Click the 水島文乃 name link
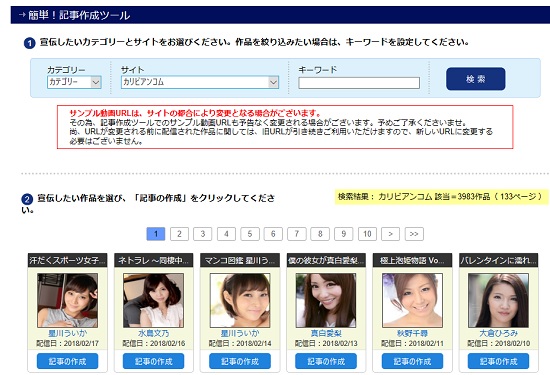This screenshot has height=375, width=550. pyautogui.click(x=153, y=333)
